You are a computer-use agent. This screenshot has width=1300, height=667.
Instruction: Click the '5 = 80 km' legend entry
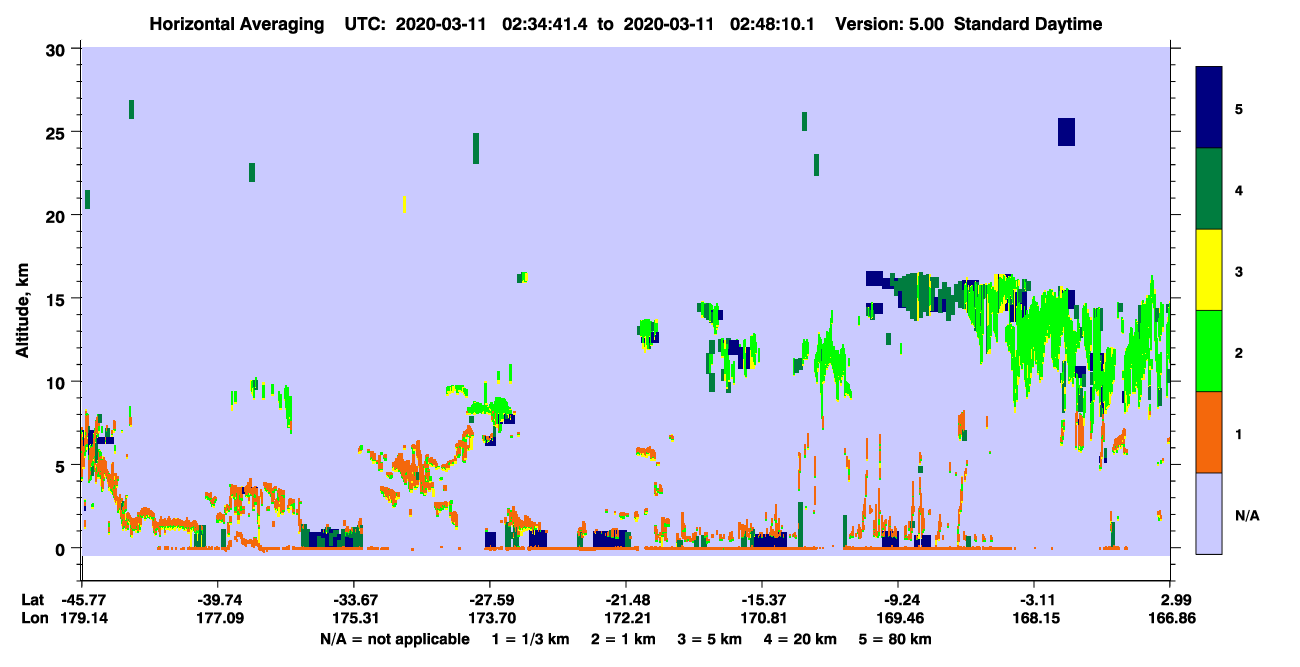pyautogui.click(x=896, y=638)
